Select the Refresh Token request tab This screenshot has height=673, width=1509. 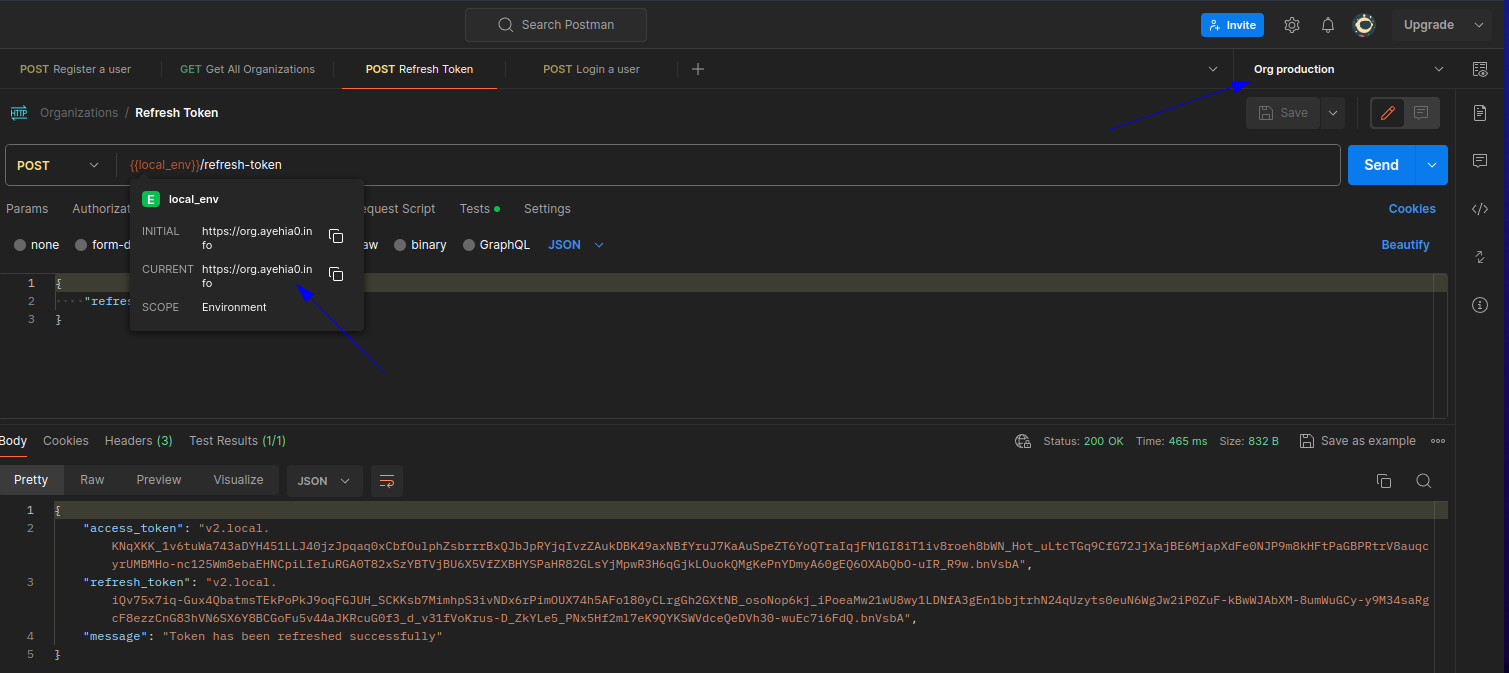[x=419, y=69]
